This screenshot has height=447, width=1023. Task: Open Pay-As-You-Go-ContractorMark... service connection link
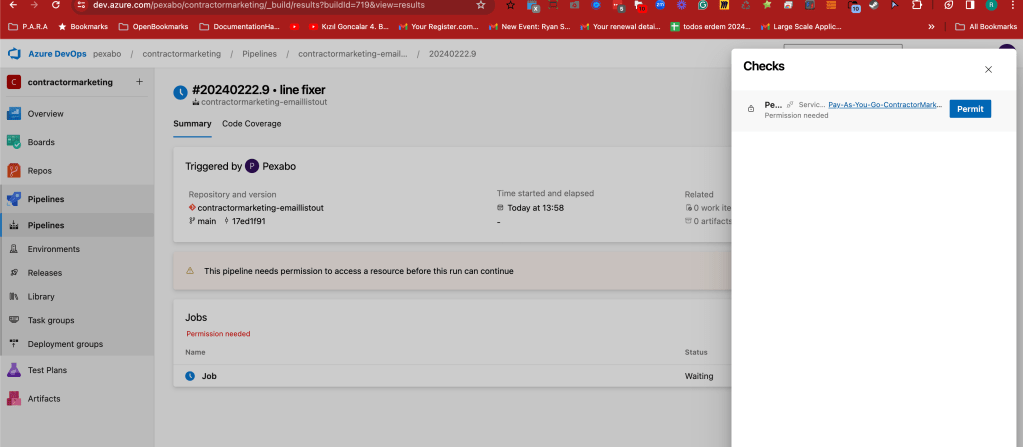tap(885, 104)
